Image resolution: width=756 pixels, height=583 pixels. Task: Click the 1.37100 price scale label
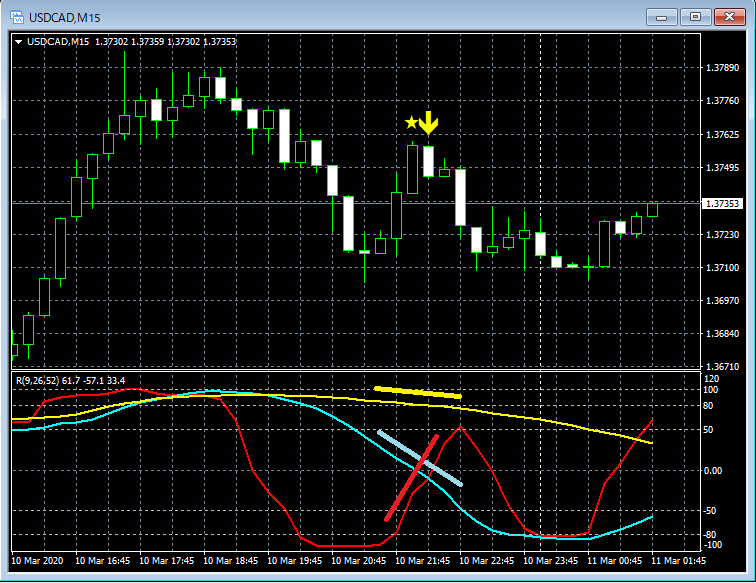click(722, 268)
